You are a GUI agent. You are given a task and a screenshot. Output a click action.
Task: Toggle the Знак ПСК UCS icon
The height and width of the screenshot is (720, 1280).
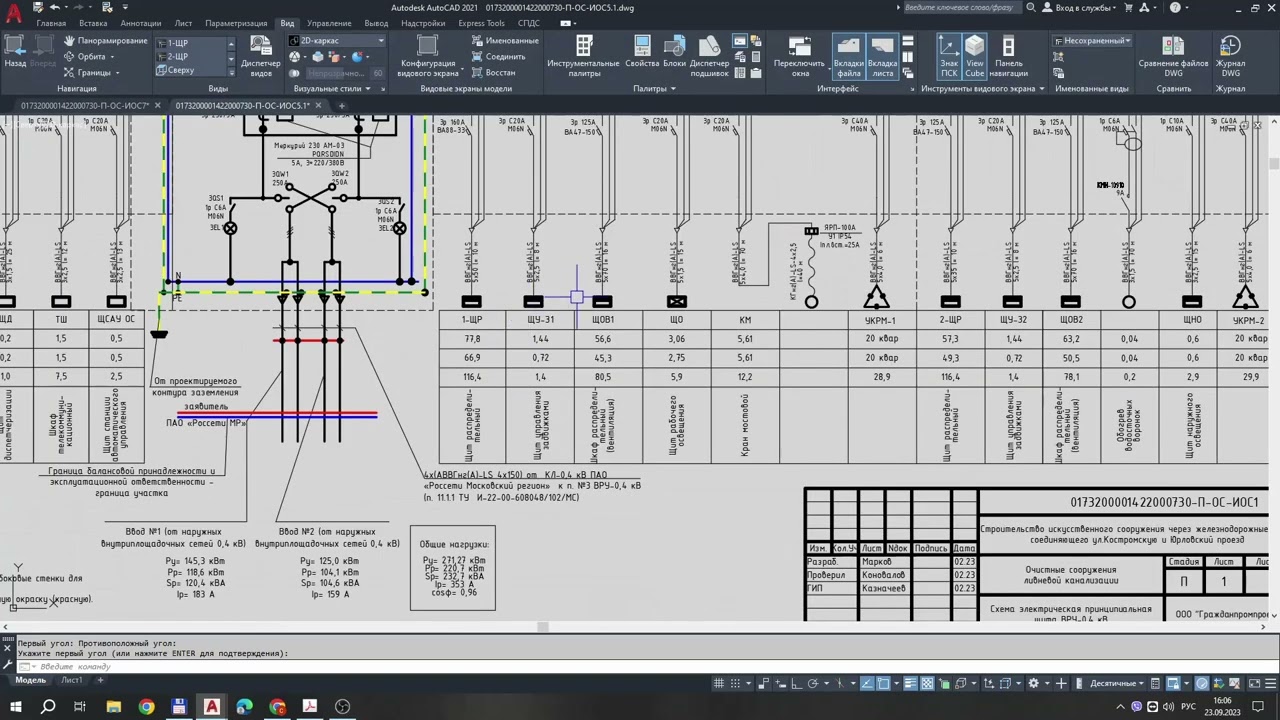click(948, 56)
